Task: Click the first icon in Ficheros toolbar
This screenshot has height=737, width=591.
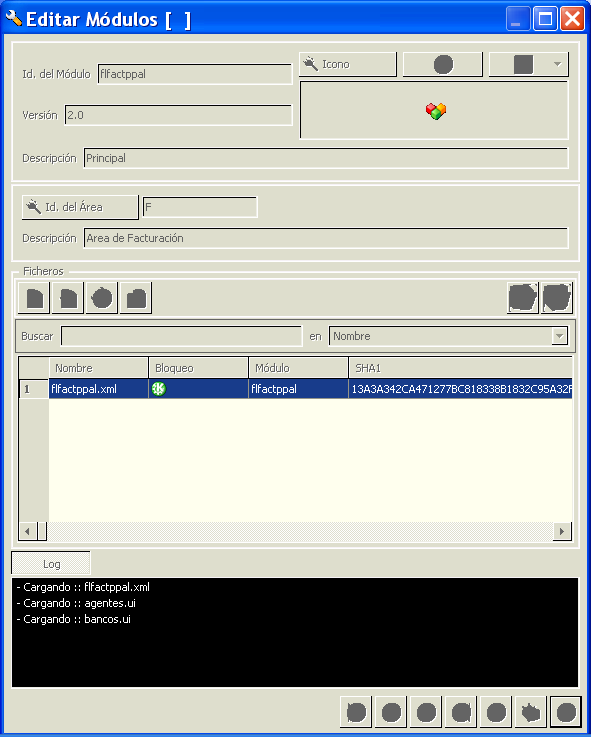Action: pyautogui.click(x=34, y=298)
